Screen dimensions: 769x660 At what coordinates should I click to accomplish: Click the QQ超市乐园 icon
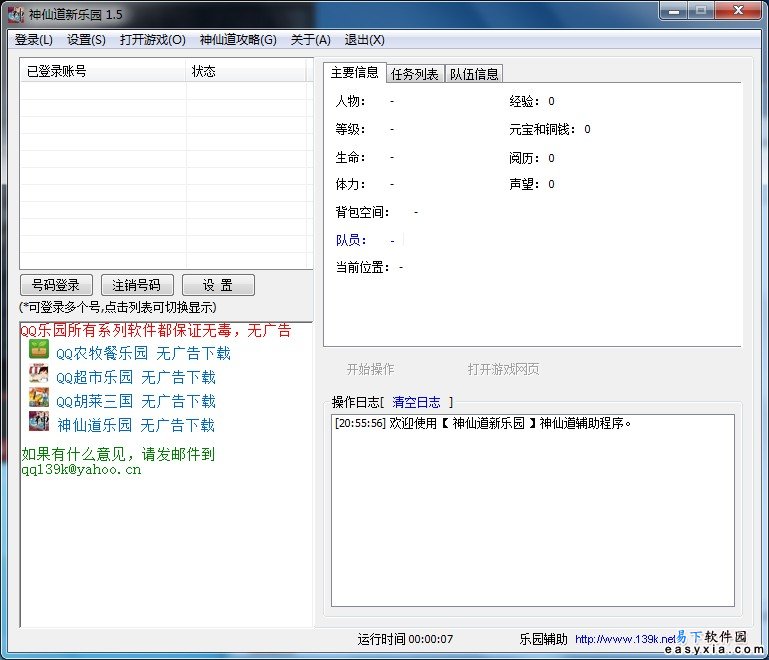click(x=39, y=375)
